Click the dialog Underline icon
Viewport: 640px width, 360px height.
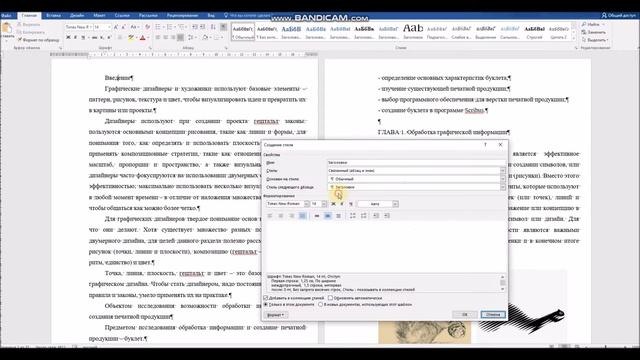[351, 204]
